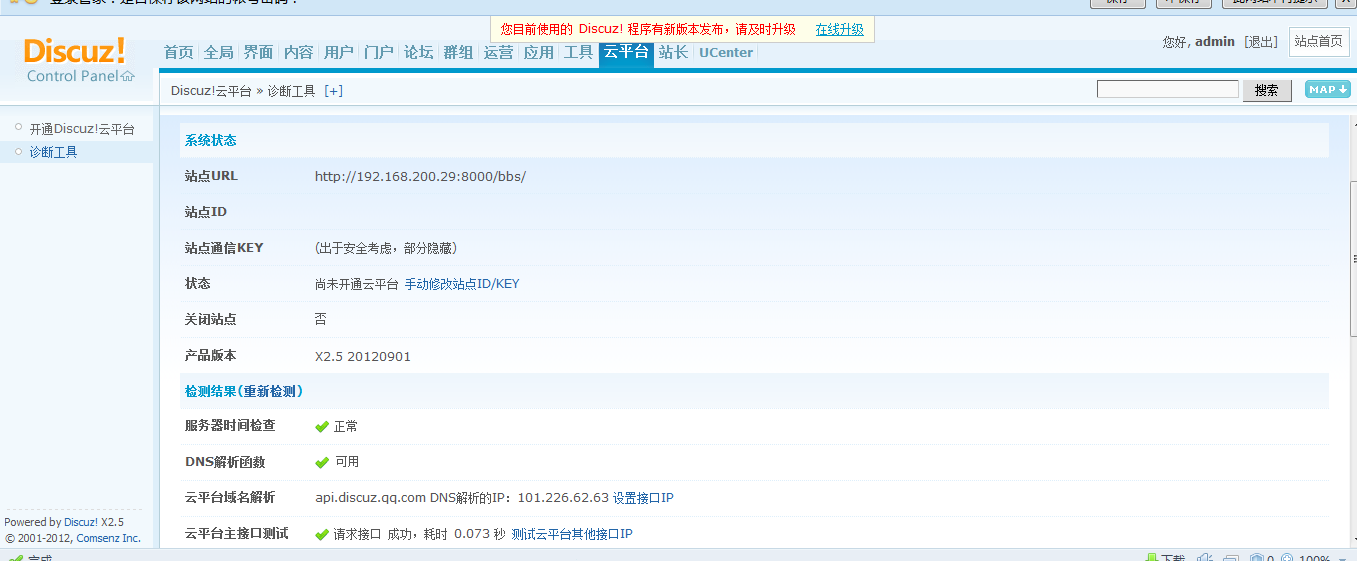Viewport: 1357px width, 561px height.
Task: Click the 系统状态 section heading
Action: point(211,141)
